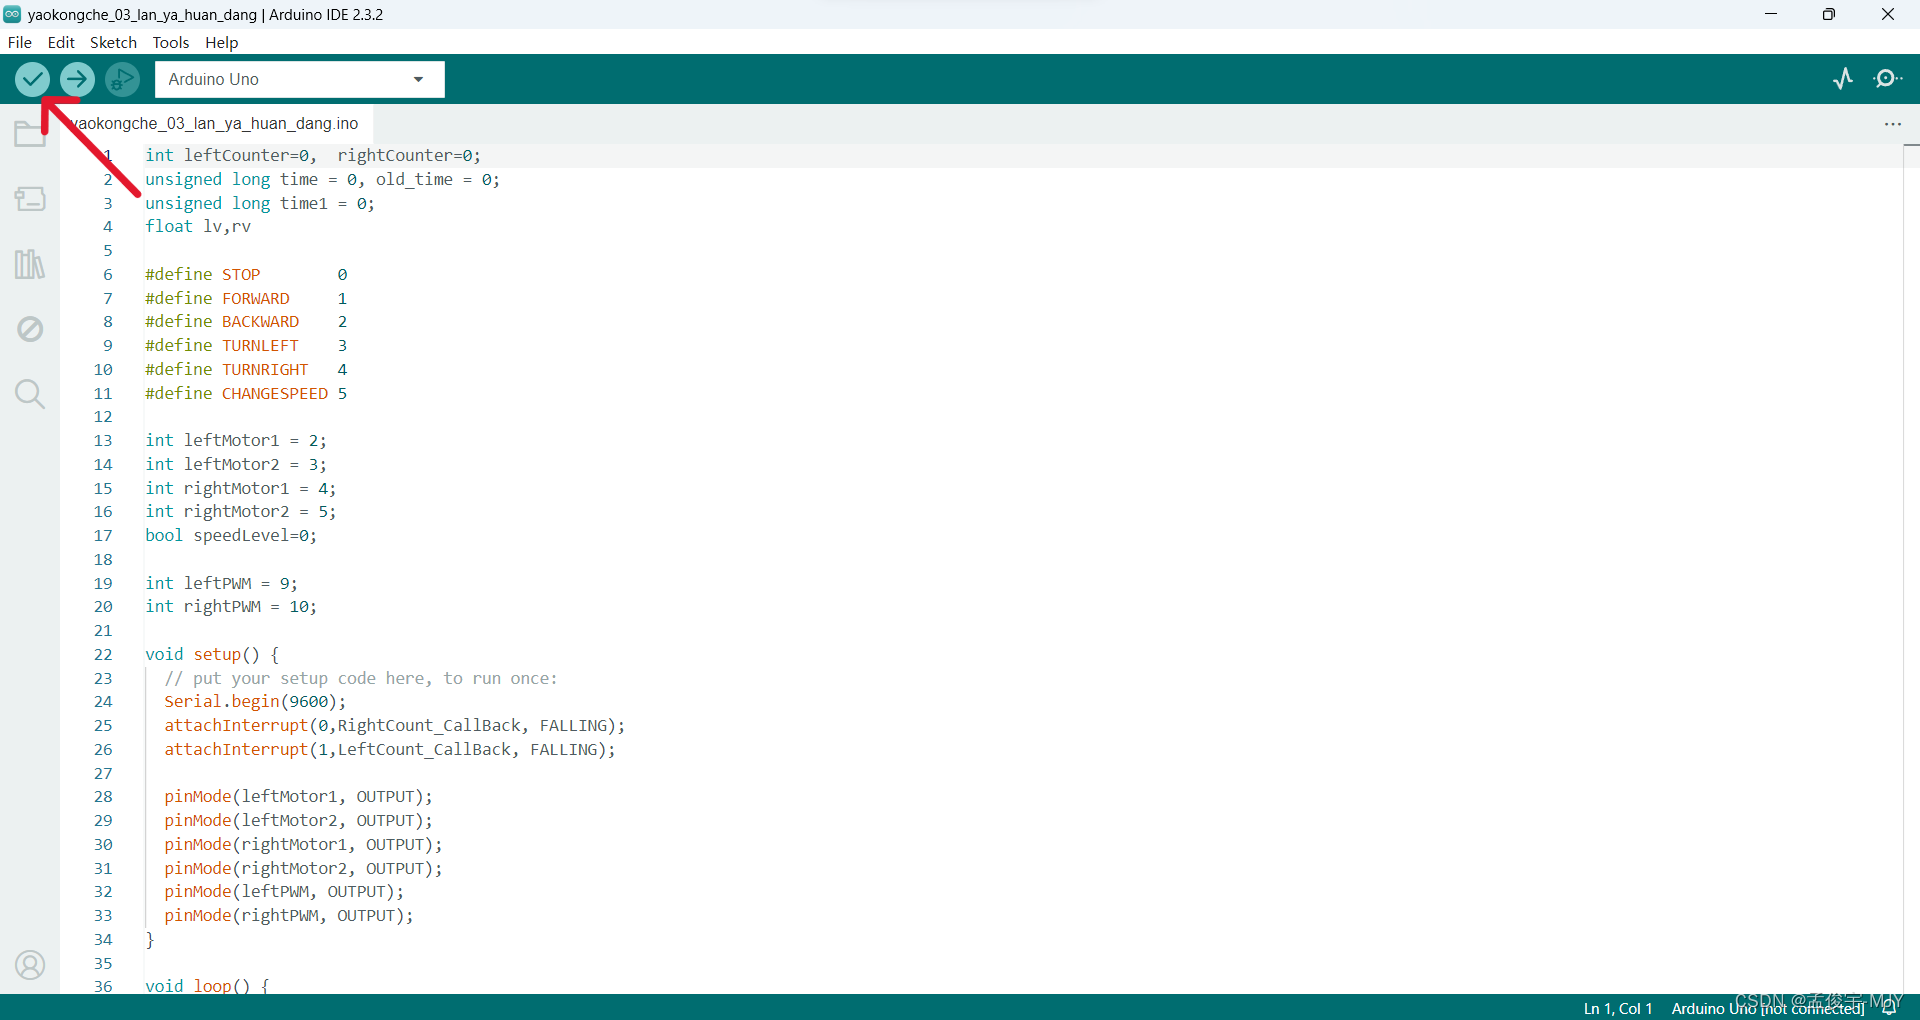Click the Arduino IDE app icon in title bar
Viewport: 1920px width, 1020px height.
(x=12, y=14)
